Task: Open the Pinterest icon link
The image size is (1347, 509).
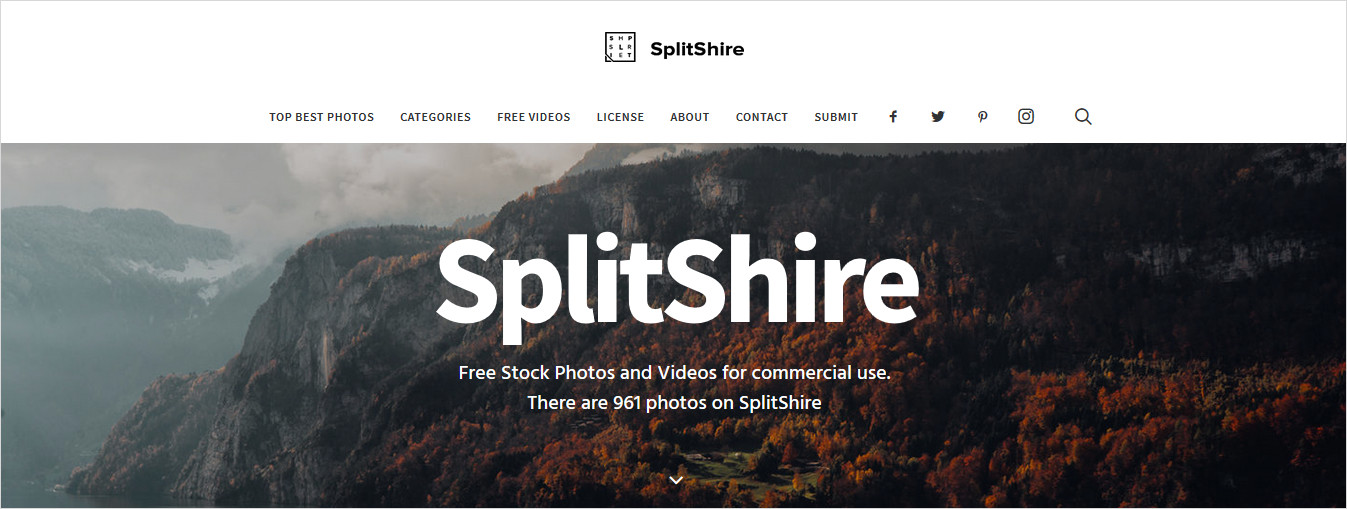Action: [983, 117]
